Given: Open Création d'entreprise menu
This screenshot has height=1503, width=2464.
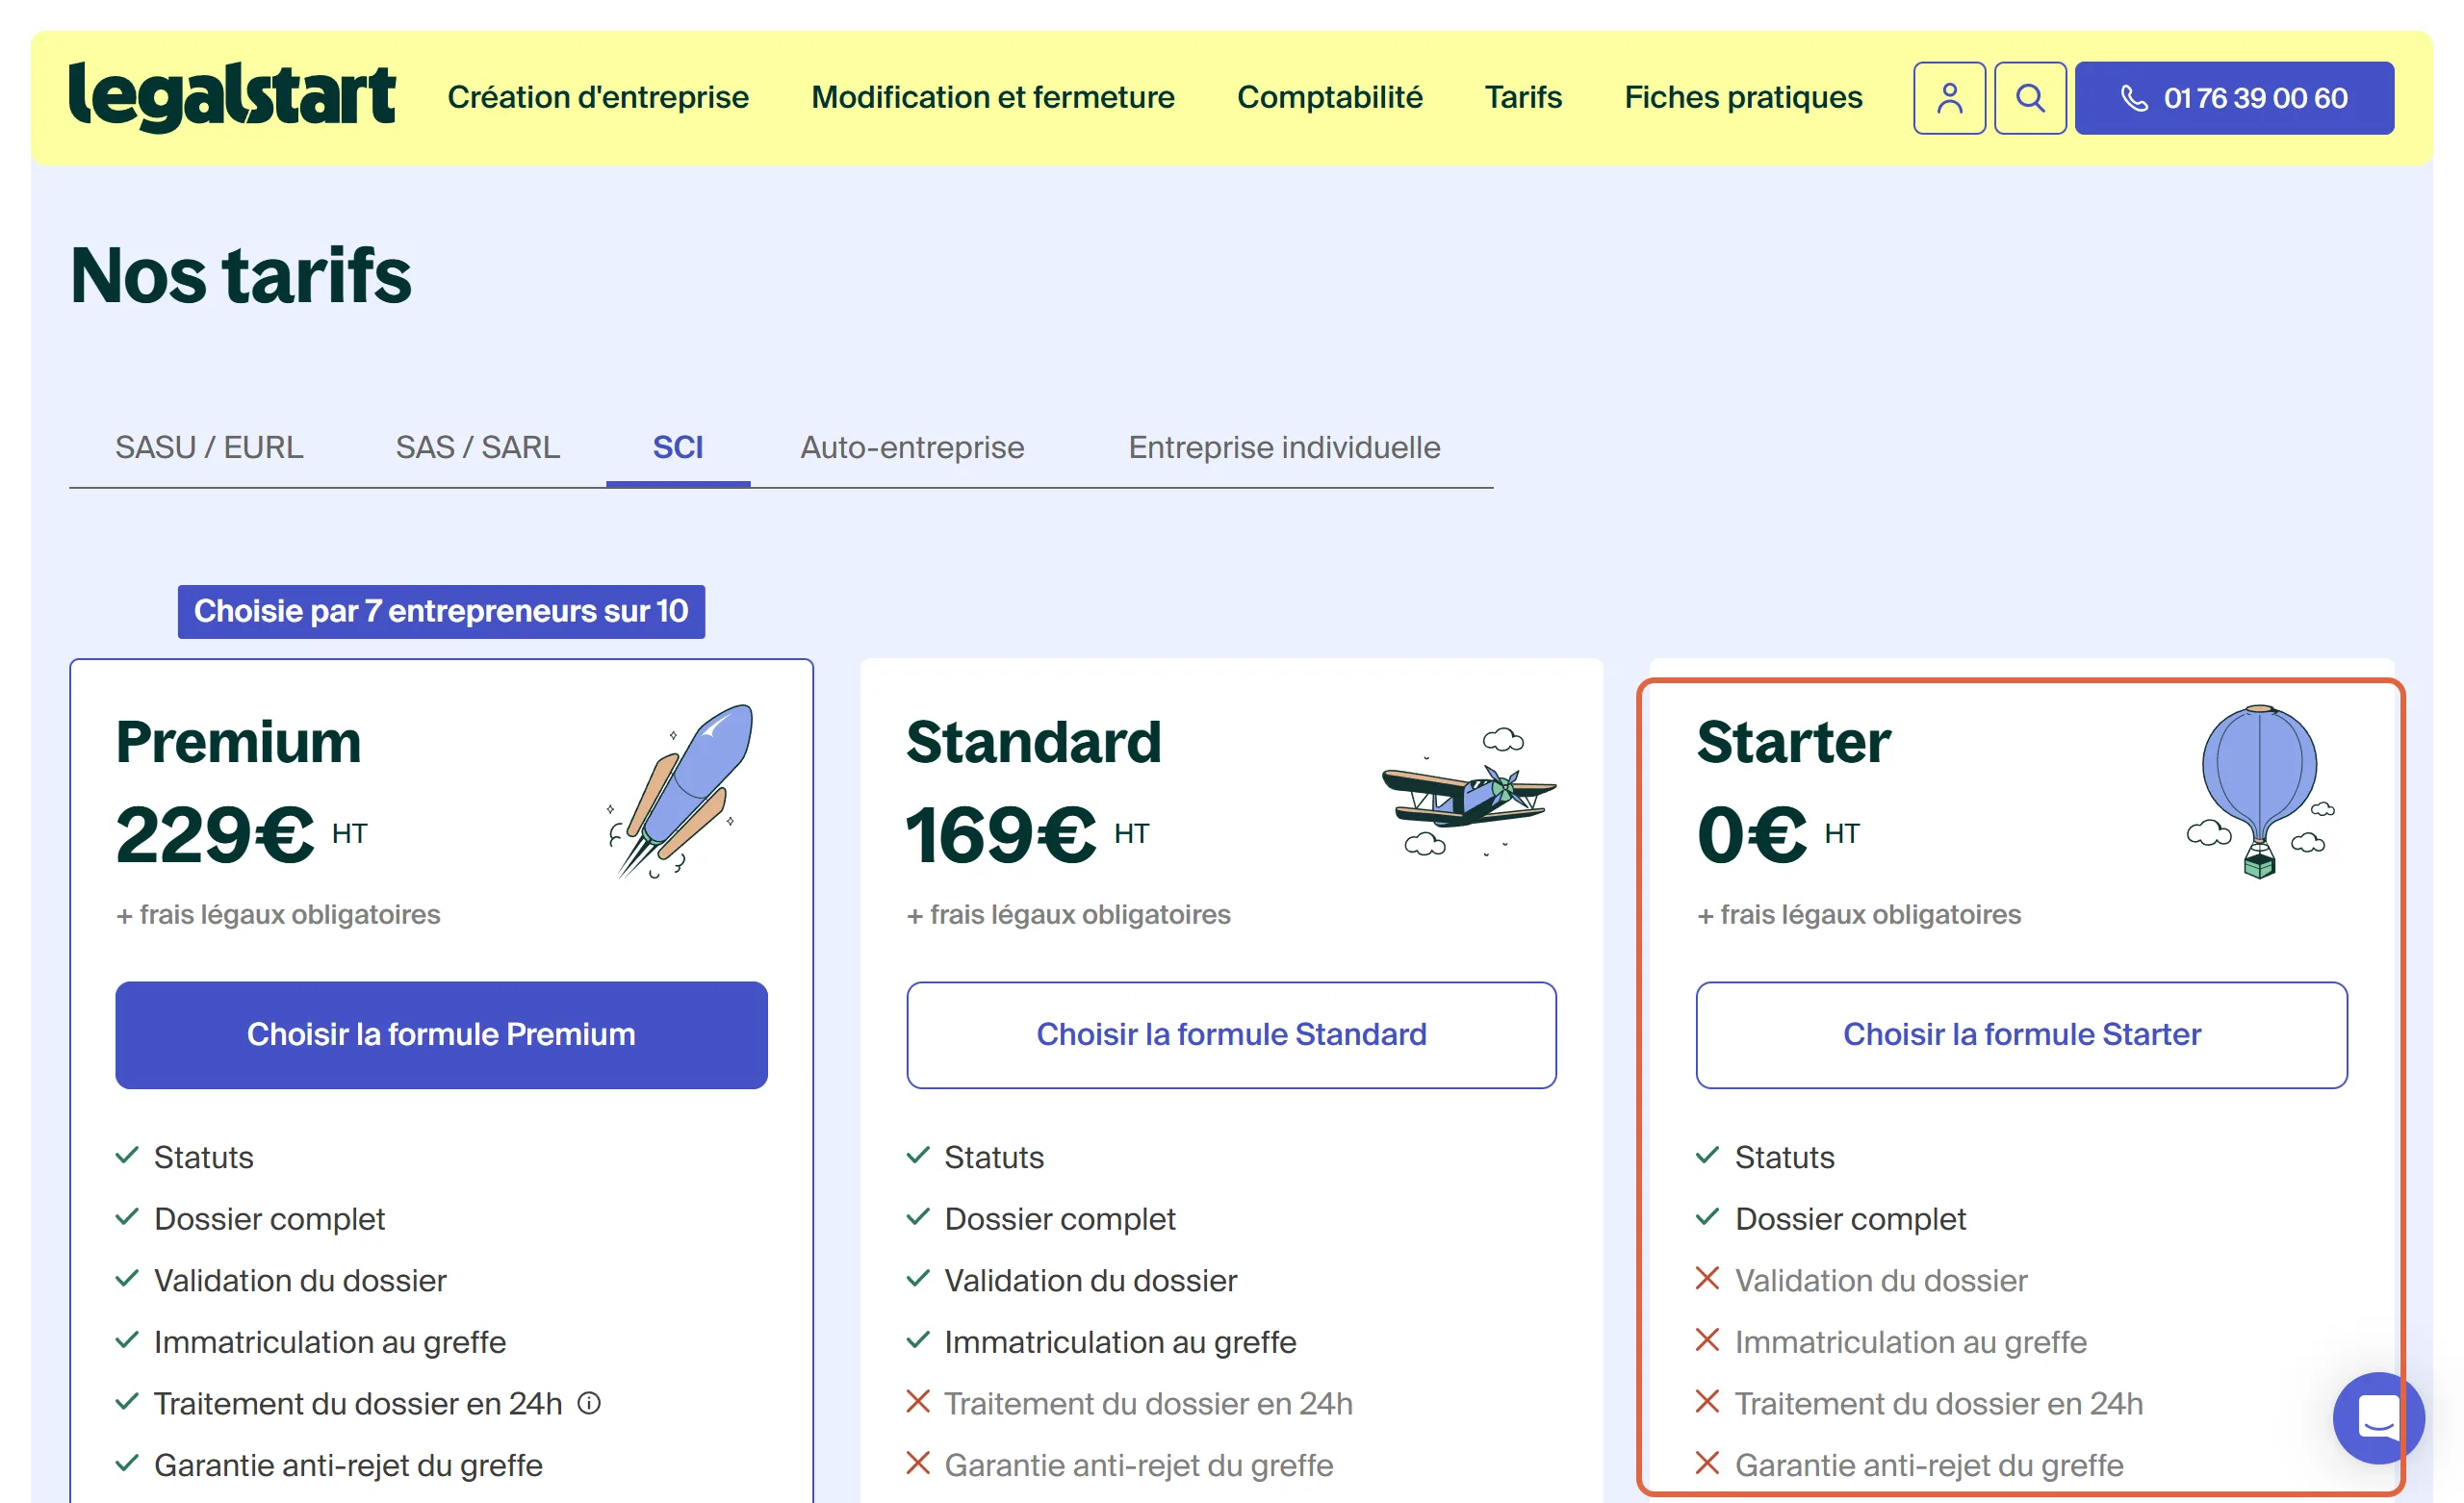Looking at the screenshot, I should coord(598,97).
